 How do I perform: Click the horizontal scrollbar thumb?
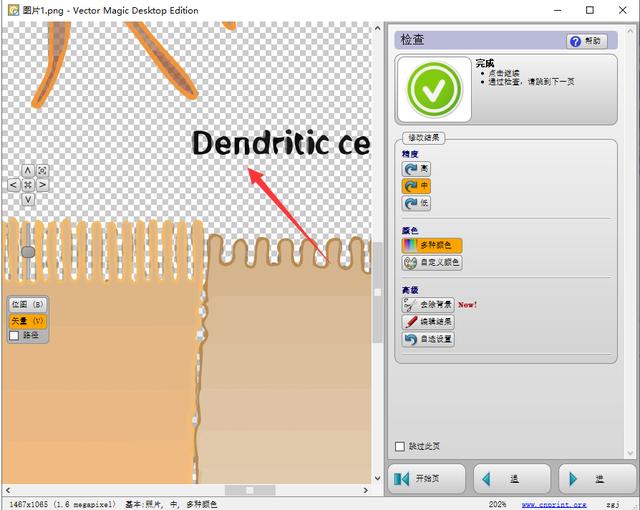coord(250,490)
